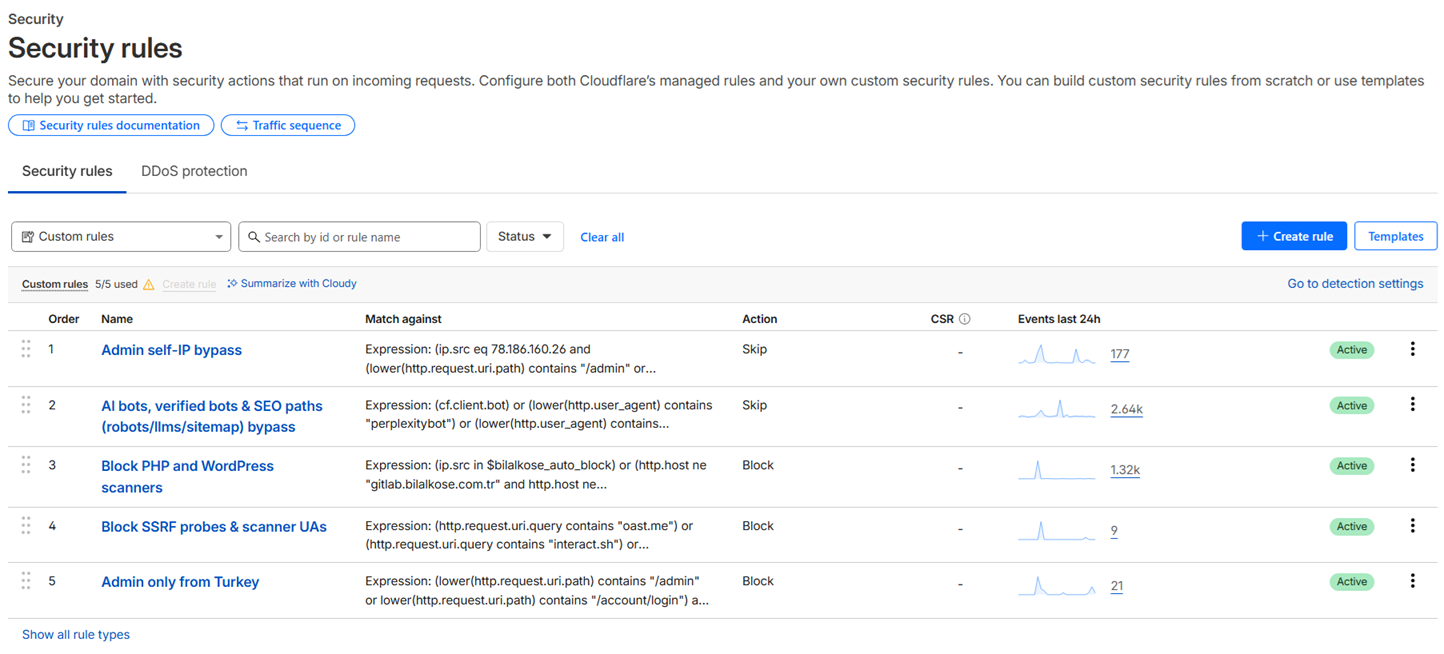This screenshot has width=1444, height=654.
Task: Open the Block SSRF probes & scanner UAs rule
Action: [x=214, y=526]
